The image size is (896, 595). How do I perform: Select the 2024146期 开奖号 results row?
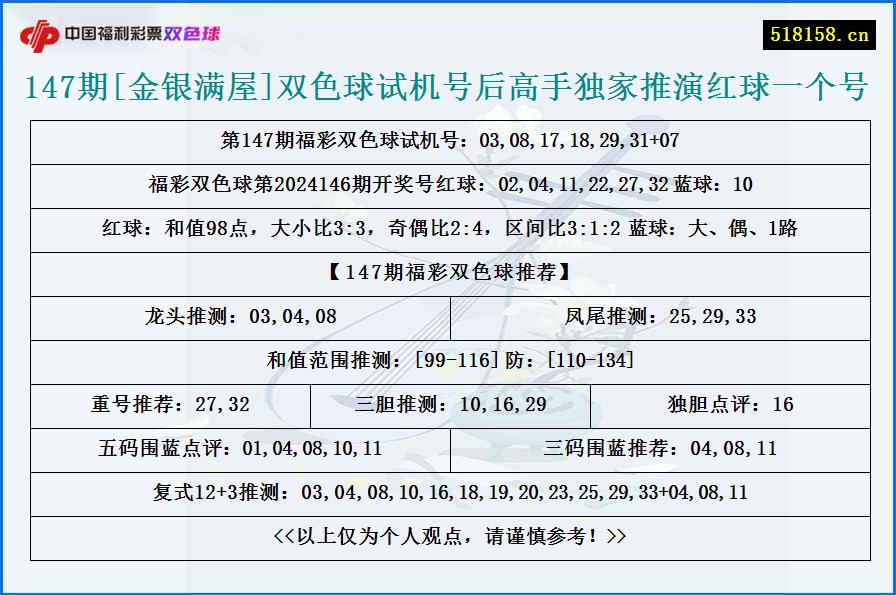448,186
